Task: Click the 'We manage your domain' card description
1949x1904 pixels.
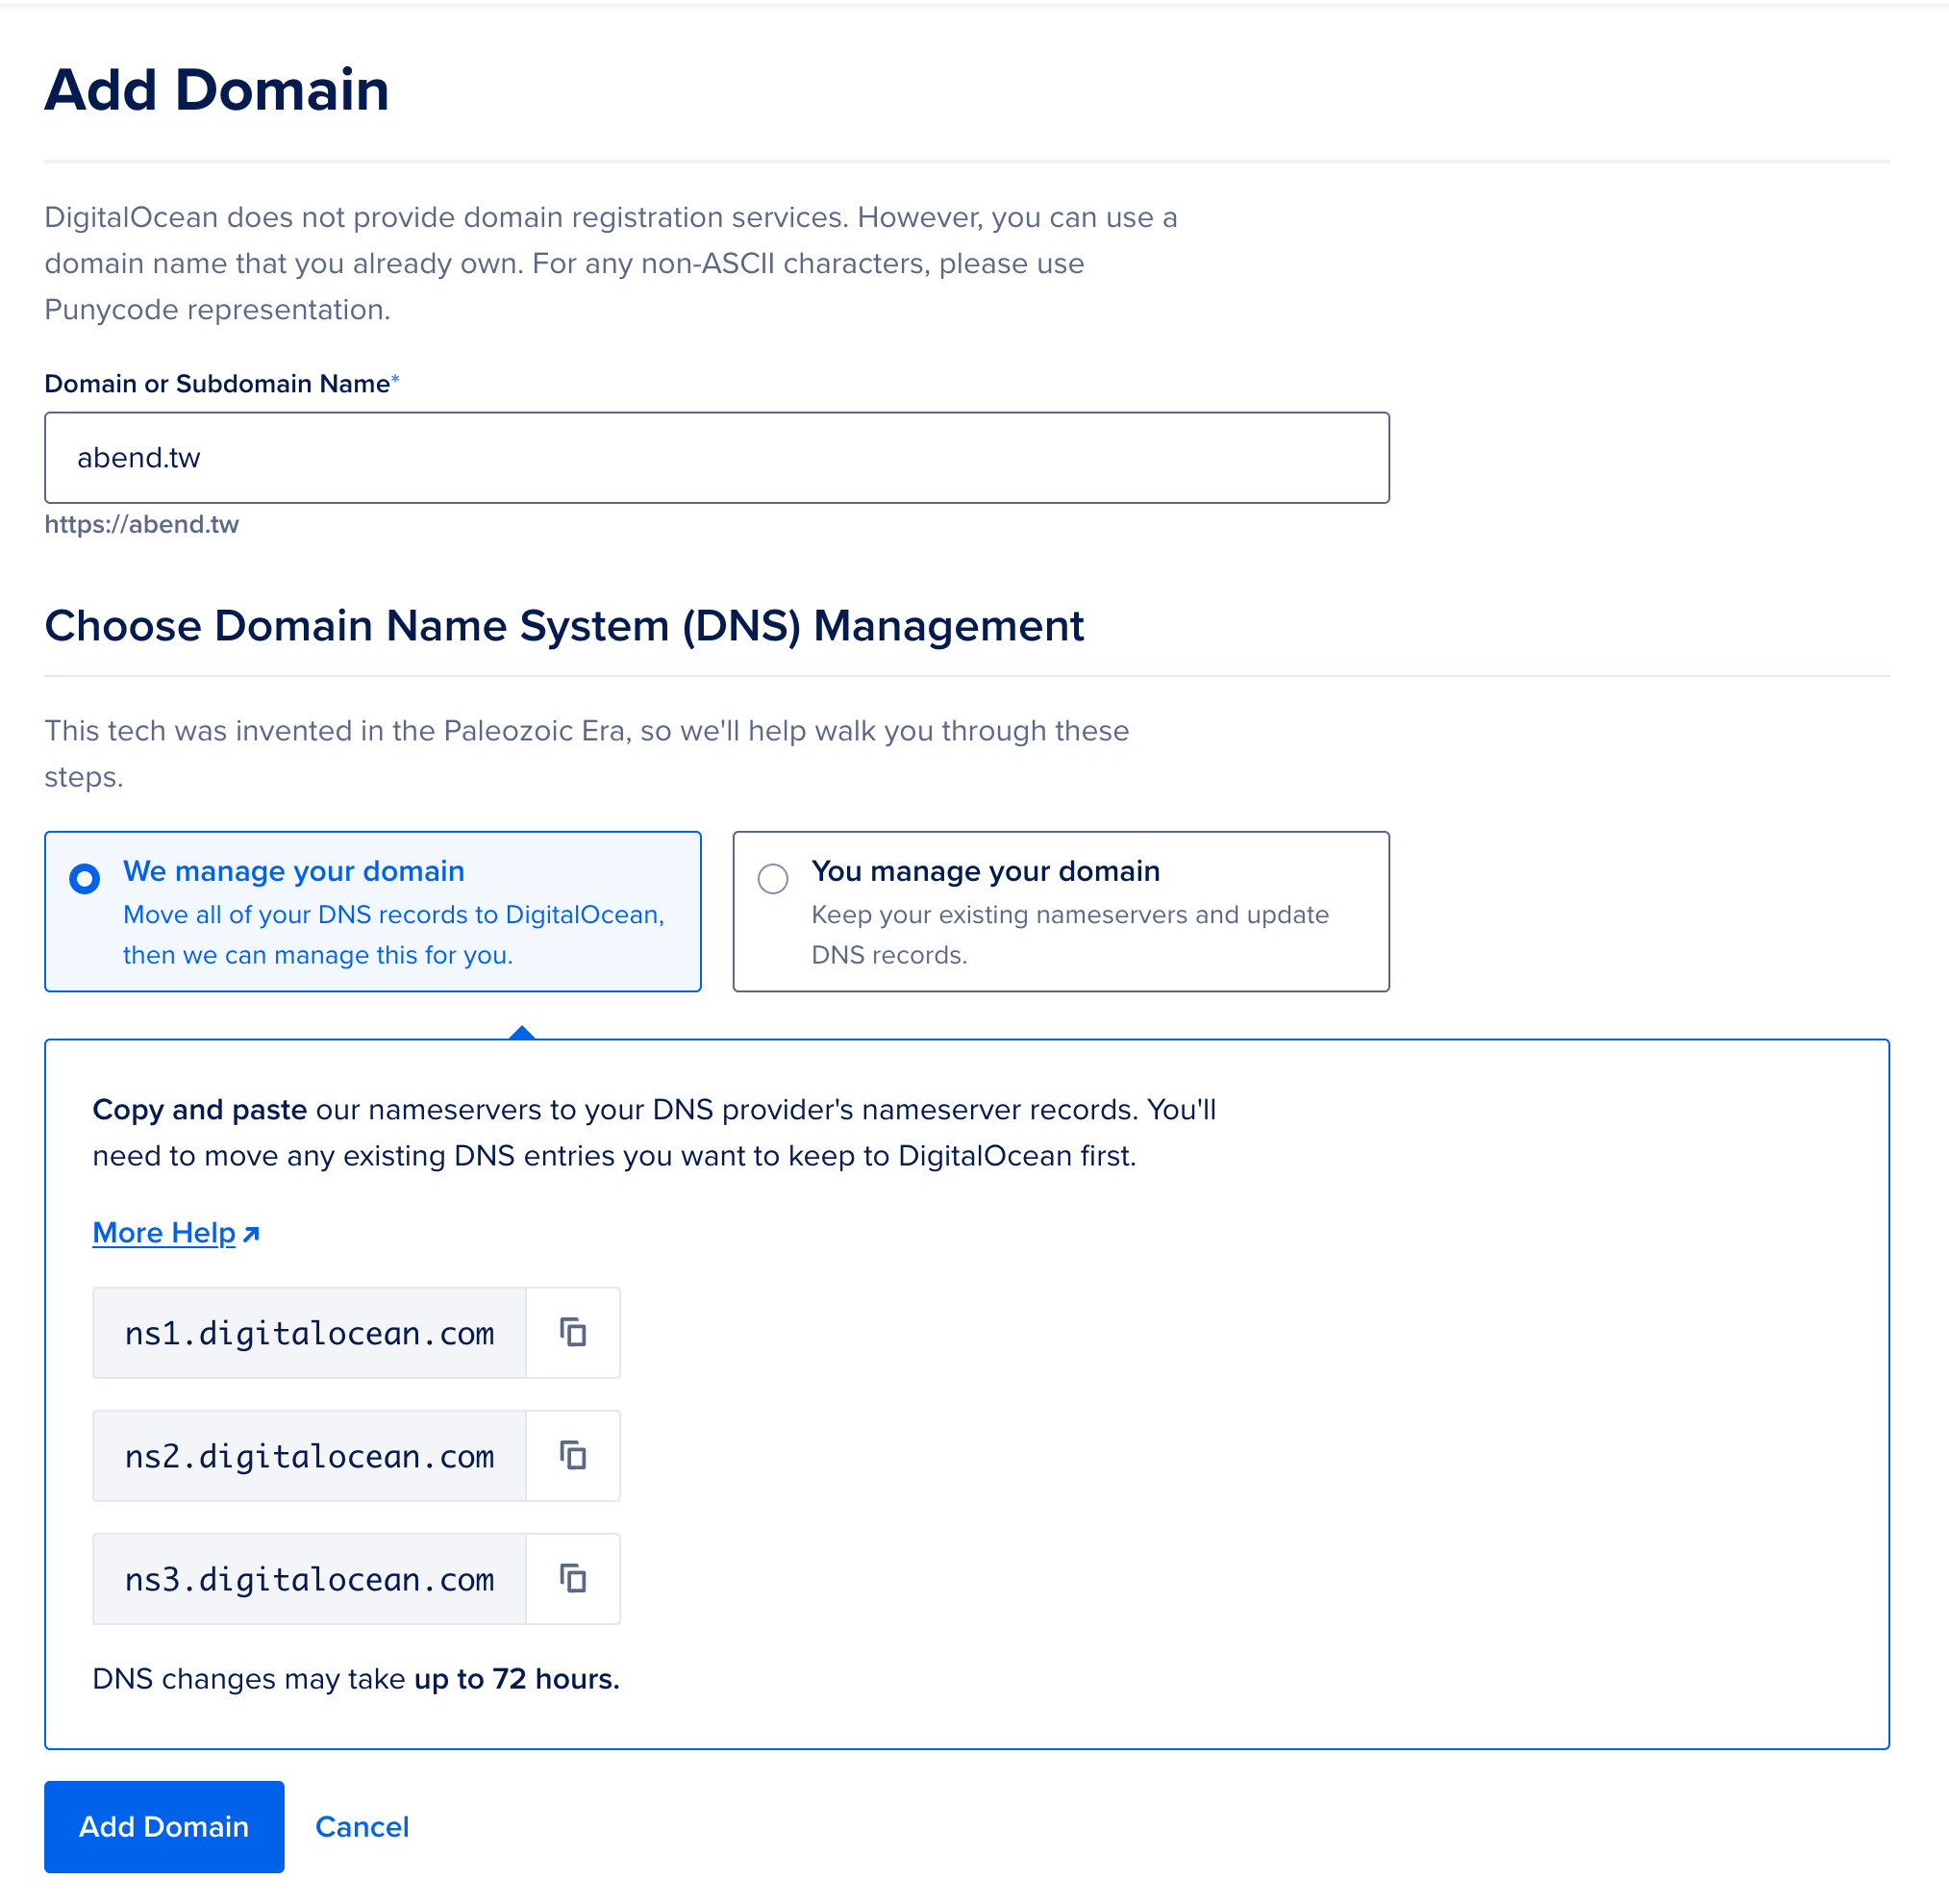Action: (393, 935)
